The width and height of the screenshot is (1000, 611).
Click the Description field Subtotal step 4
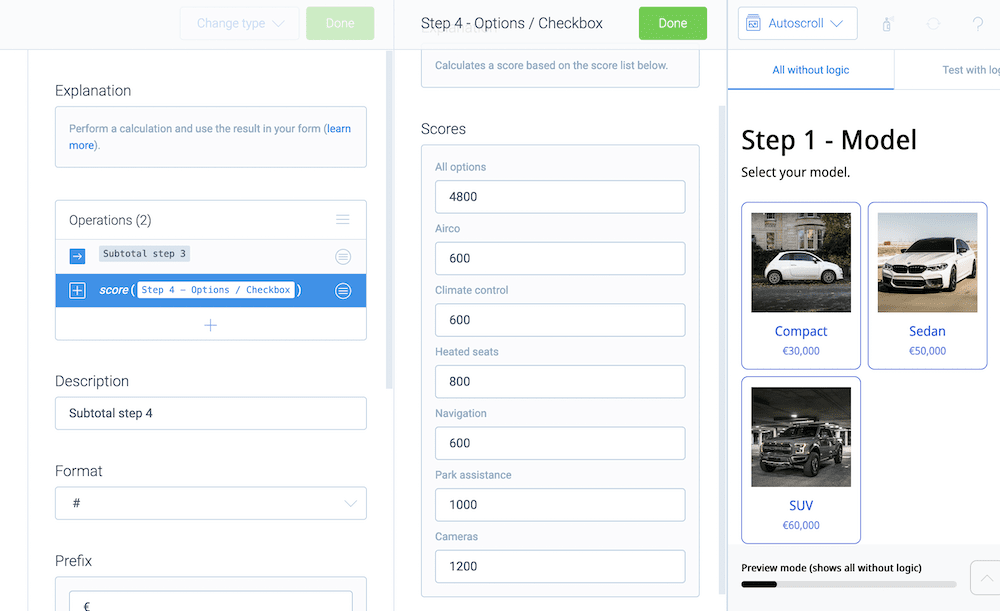[210, 413]
